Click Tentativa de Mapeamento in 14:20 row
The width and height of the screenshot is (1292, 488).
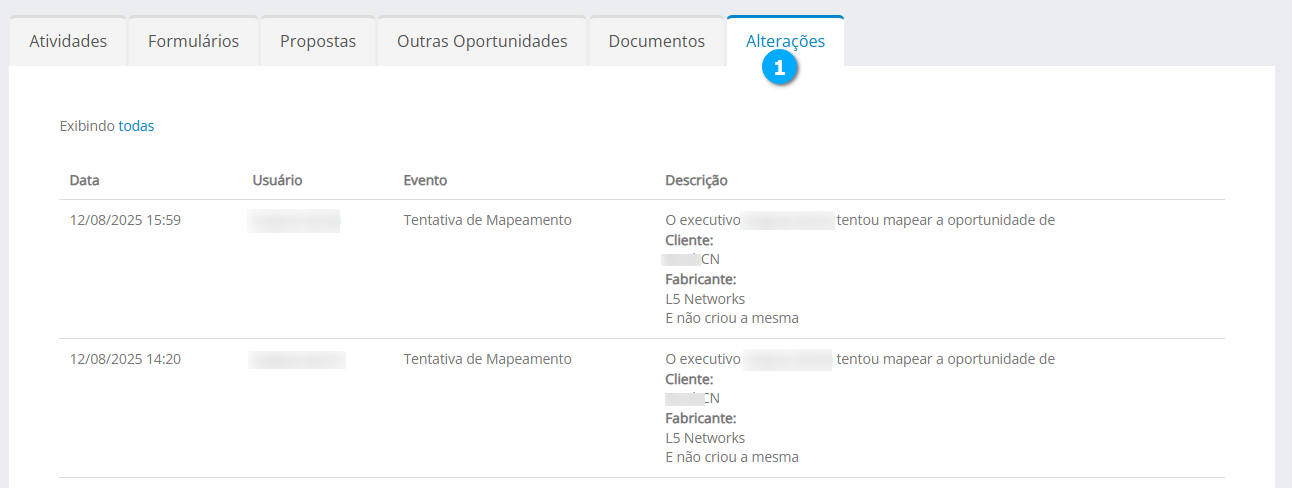(487, 359)
